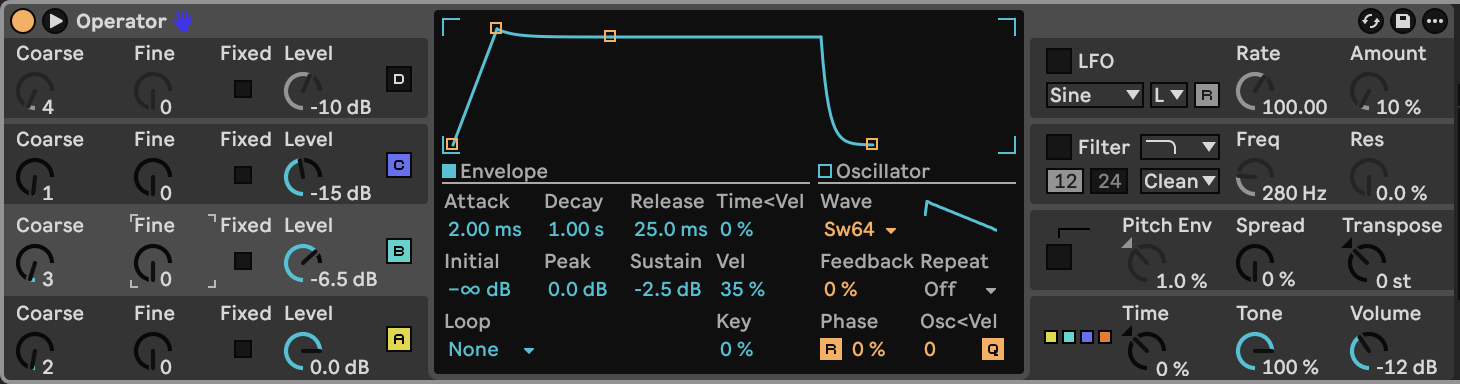Switch to the Oscillator tab

(x=874, y=171)
